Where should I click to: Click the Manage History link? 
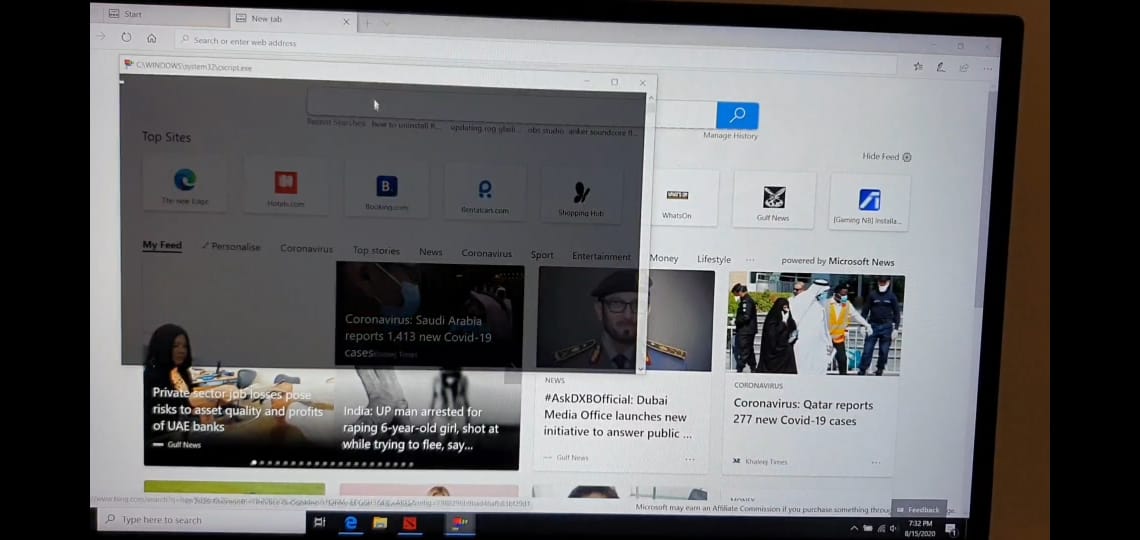[x=730, y=136]
